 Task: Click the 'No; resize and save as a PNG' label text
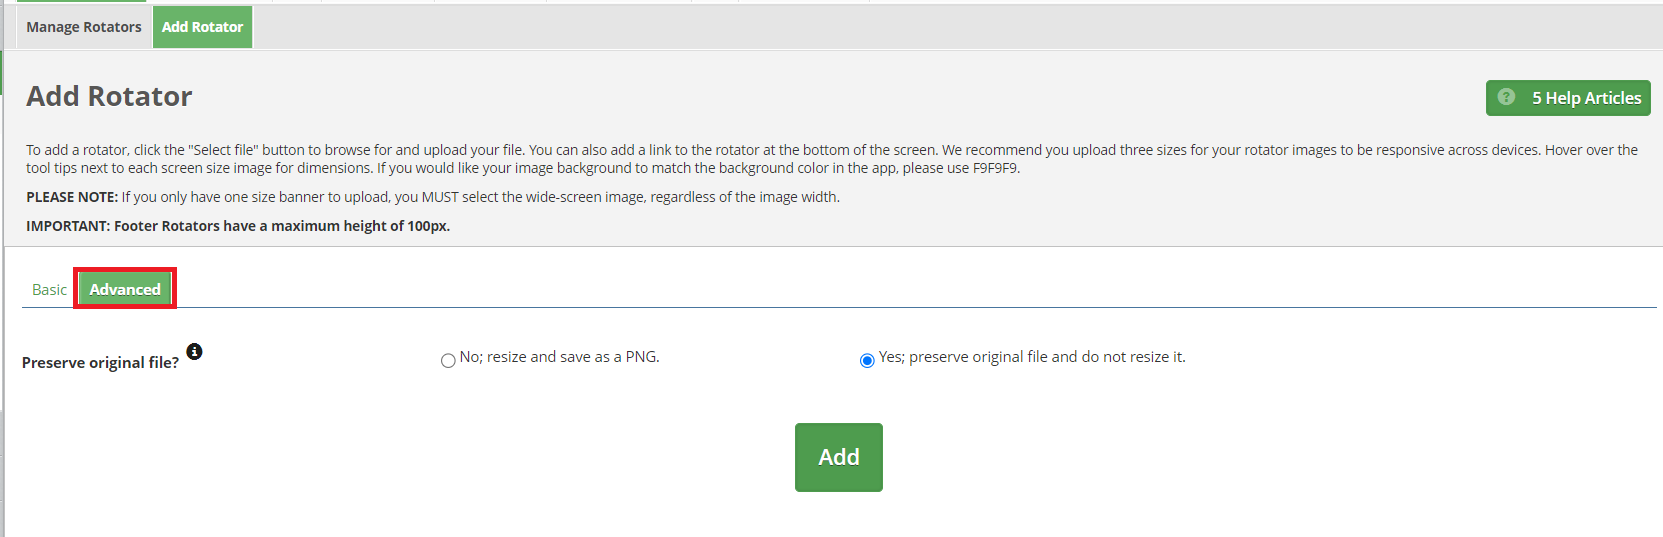pos(559,357)
